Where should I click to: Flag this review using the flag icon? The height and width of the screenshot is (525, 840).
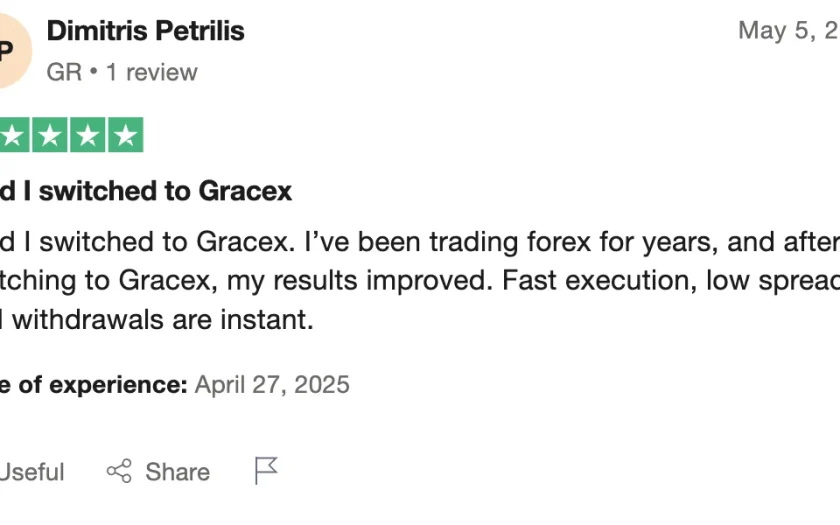tap(266, 471)
